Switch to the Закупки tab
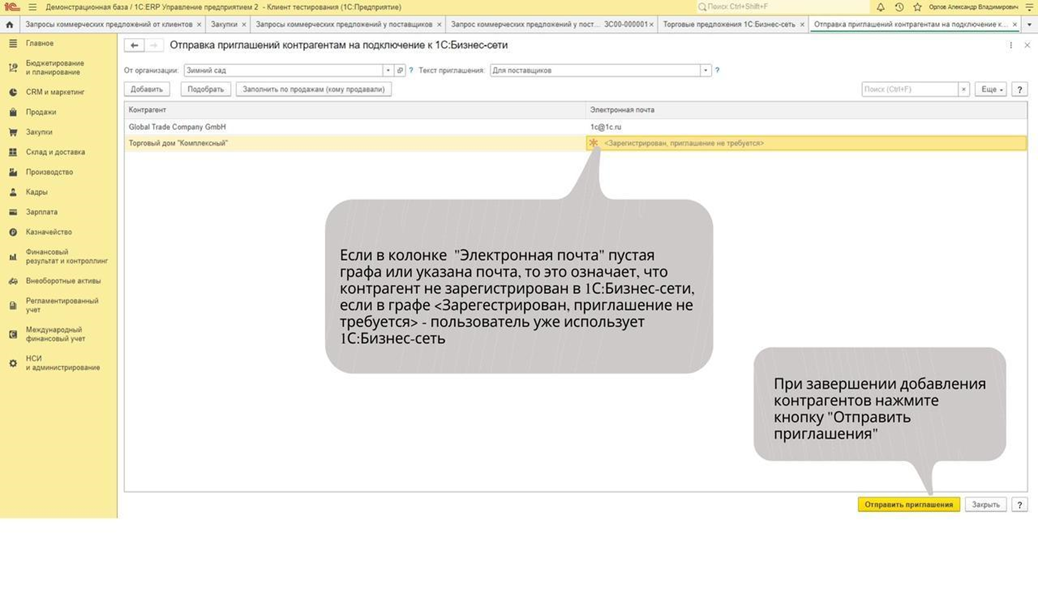This screenshot has height=599, width=1038. (224, 24)
